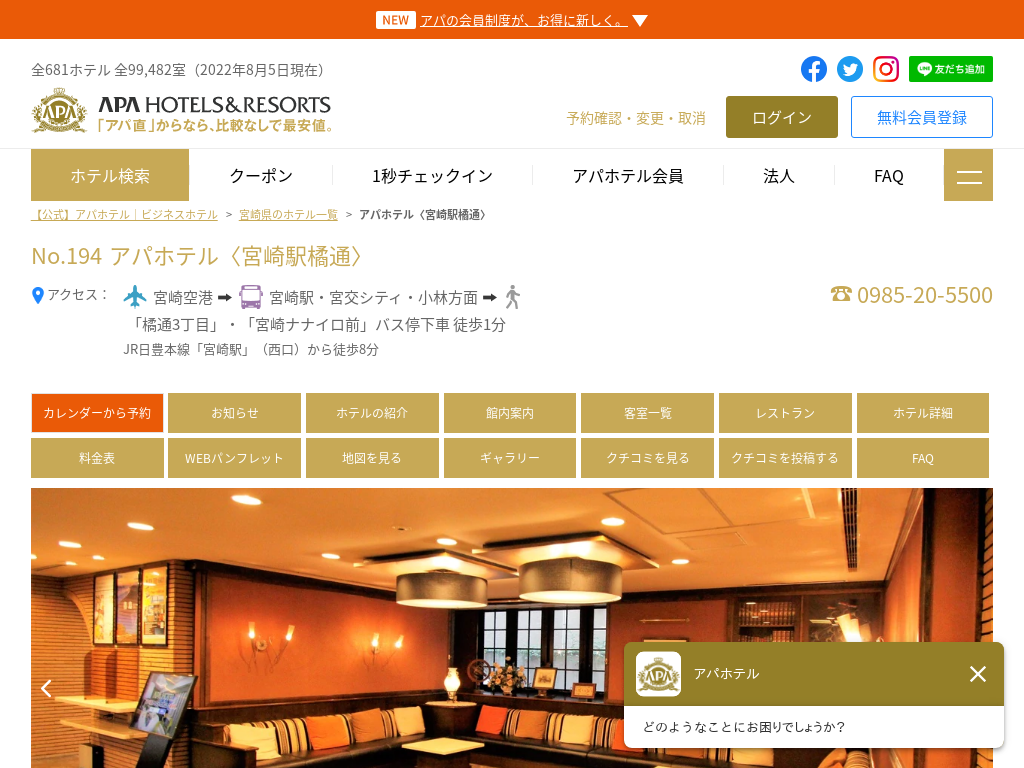Image resolution: width=1024 pixels, height=768 pixels.
Task: Click the hotel title No.194 アパホテル〈宮崎駅橘通〉
Action: tap(197, 257)
